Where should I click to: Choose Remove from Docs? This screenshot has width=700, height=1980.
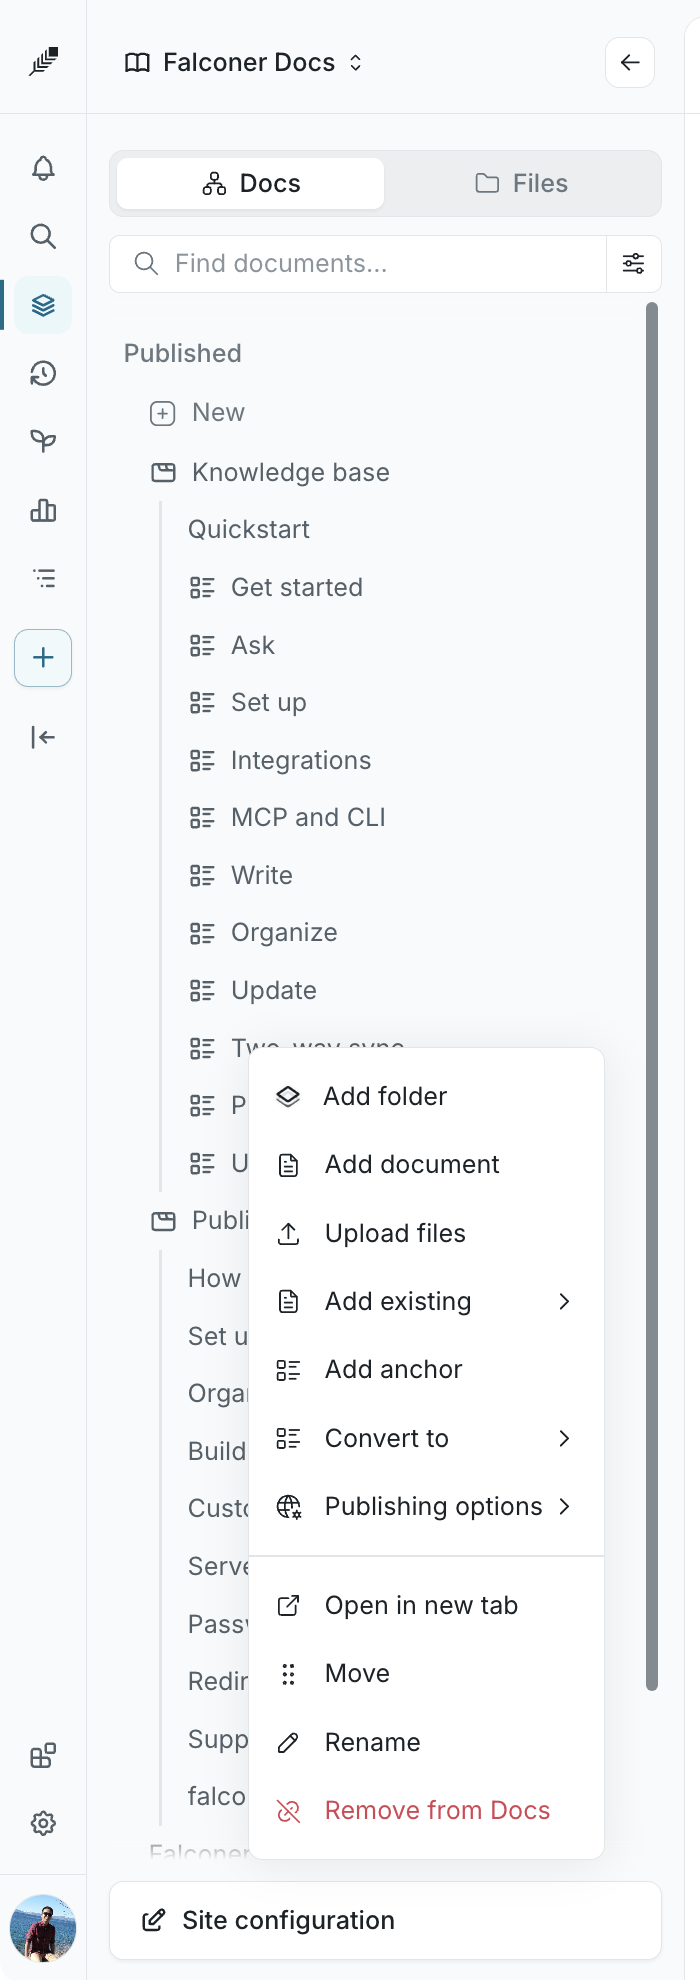point(426,1810)
